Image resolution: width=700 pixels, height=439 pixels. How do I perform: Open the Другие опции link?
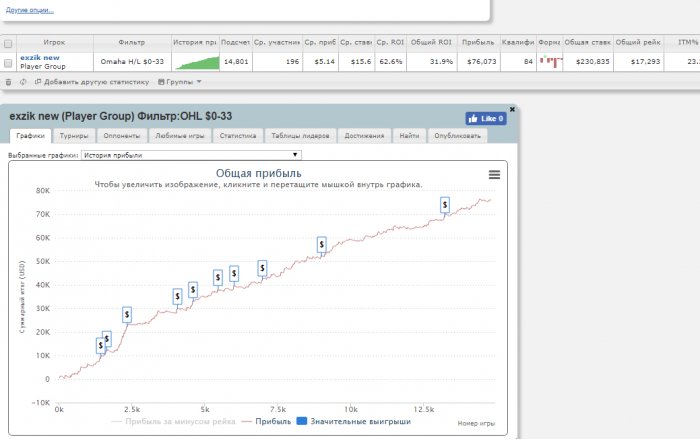29,10
